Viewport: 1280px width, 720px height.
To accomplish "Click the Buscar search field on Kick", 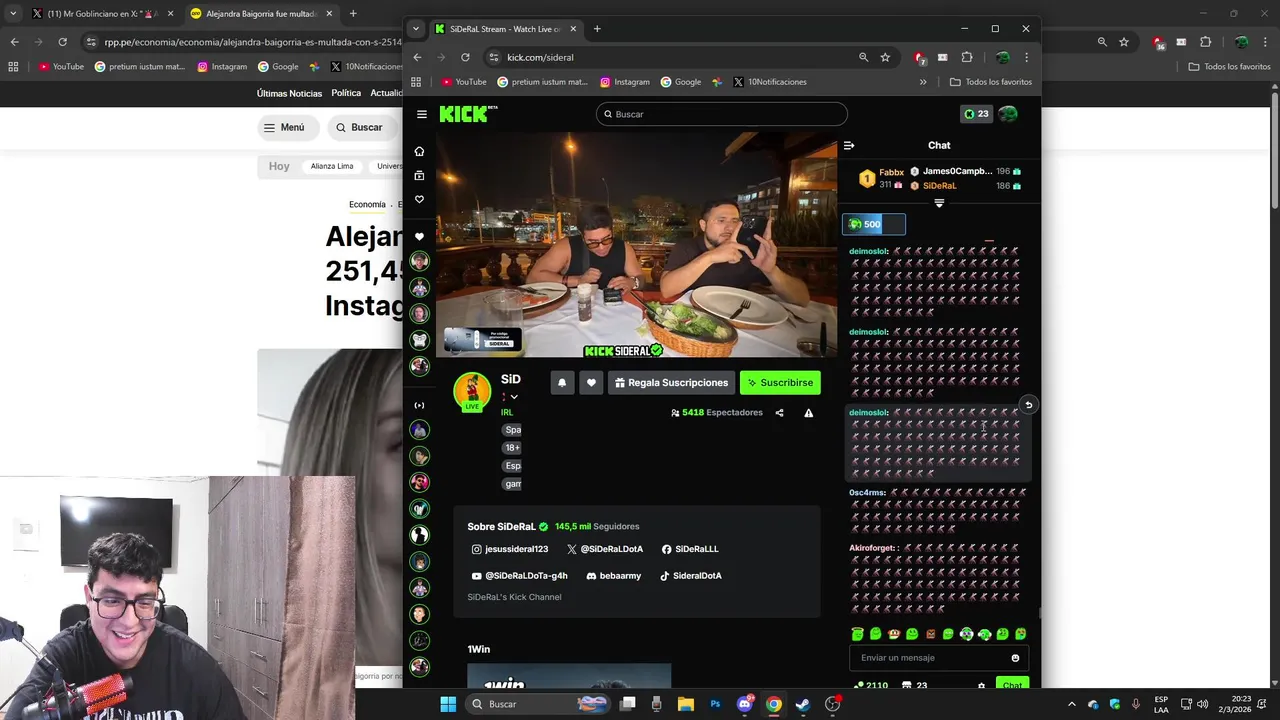I will (721, 114).
